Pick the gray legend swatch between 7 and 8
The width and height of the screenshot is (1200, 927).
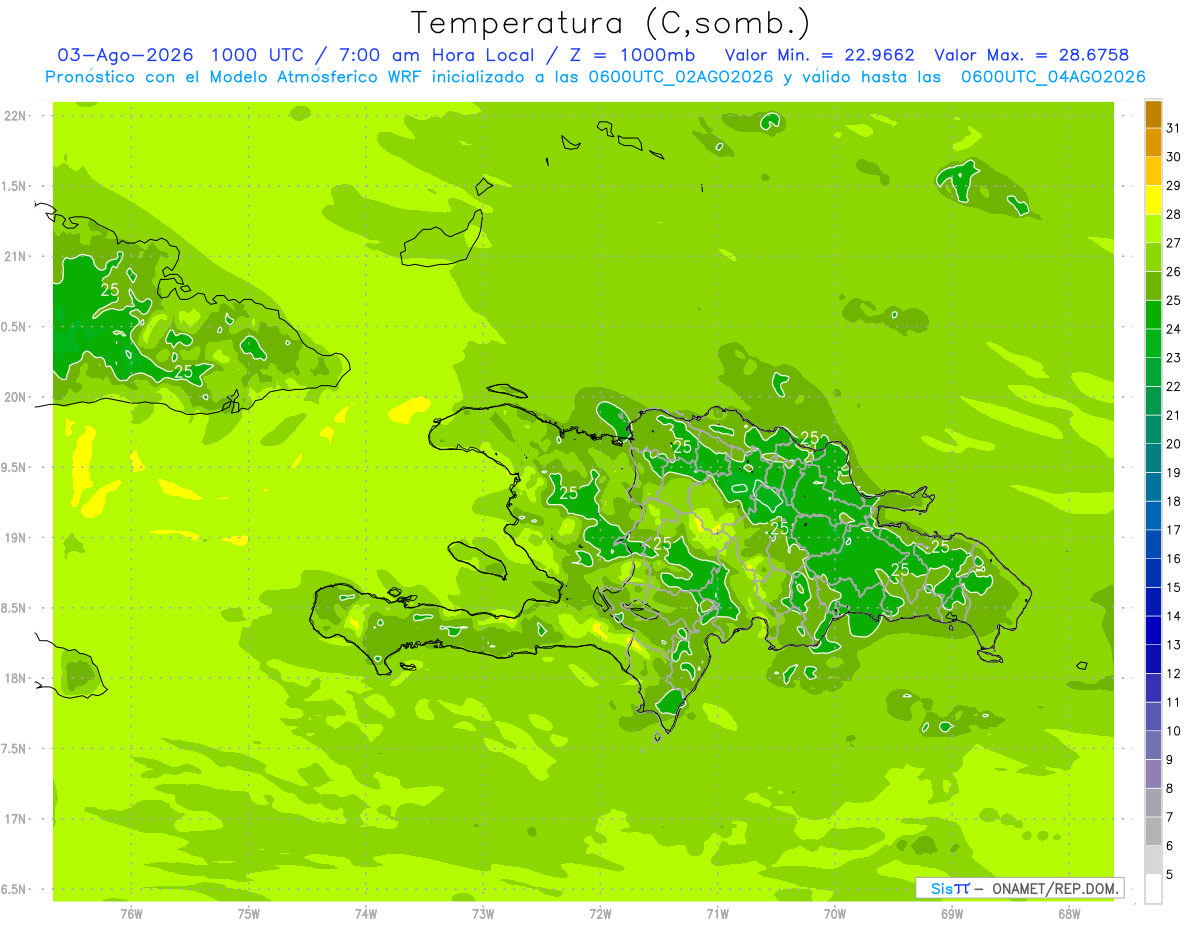[1153, 803]
